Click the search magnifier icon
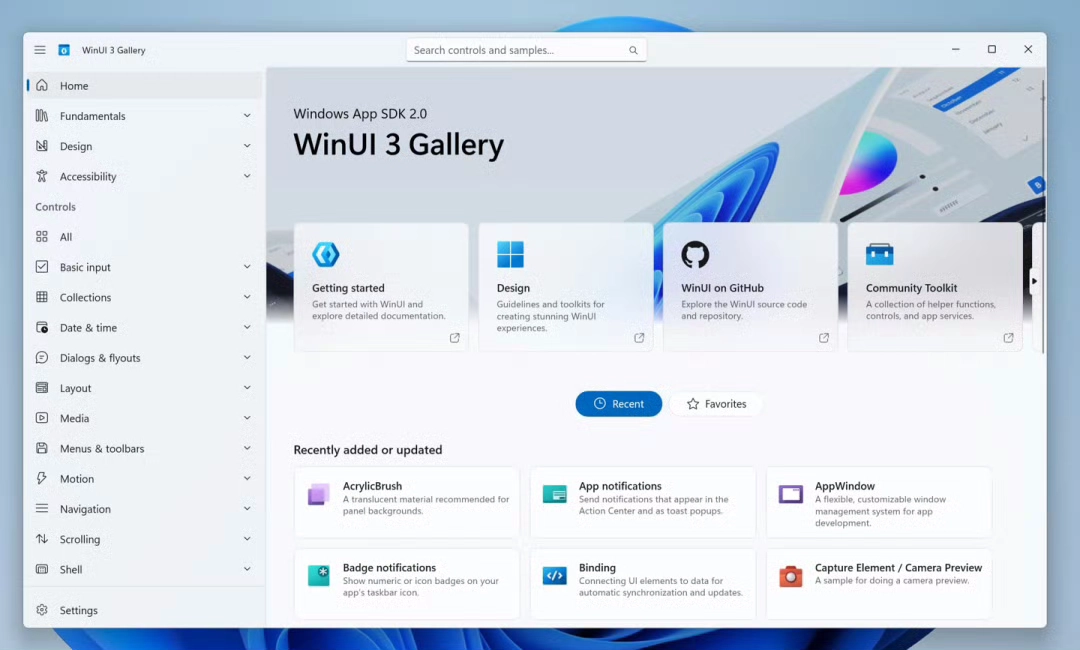 click(x=633, y=50)
